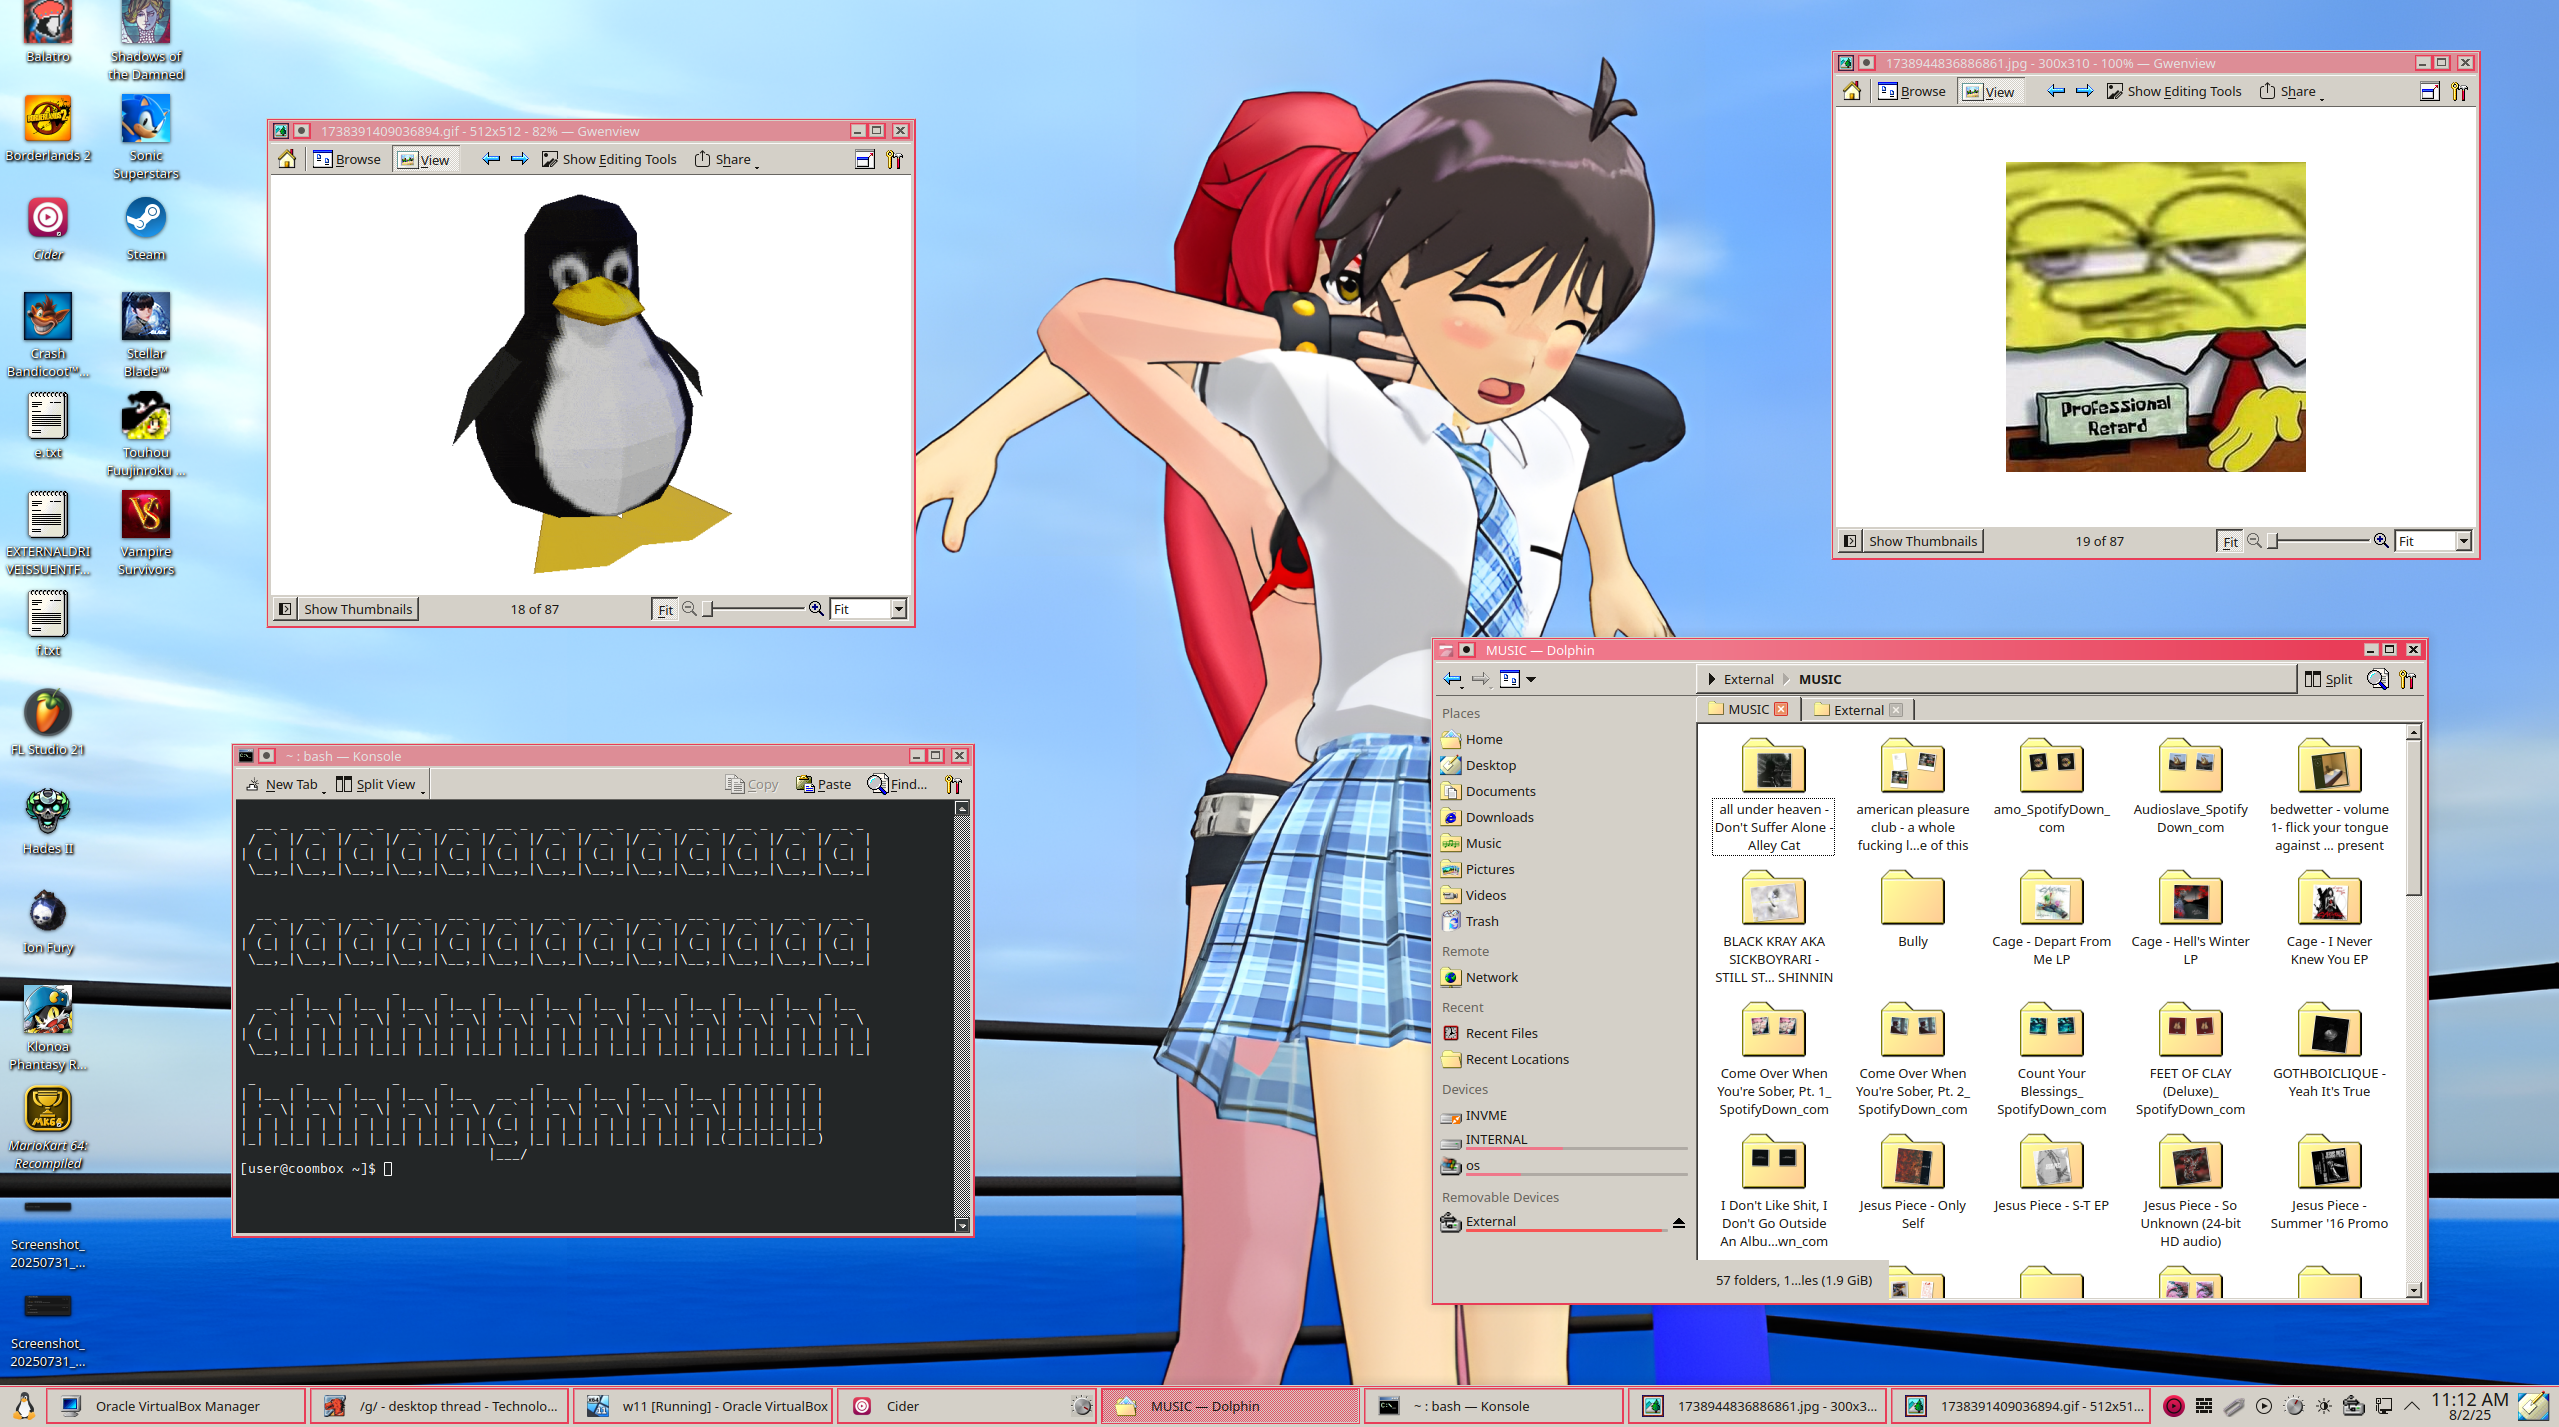Open Konsole configure tools icon

(x=954, y=784)
